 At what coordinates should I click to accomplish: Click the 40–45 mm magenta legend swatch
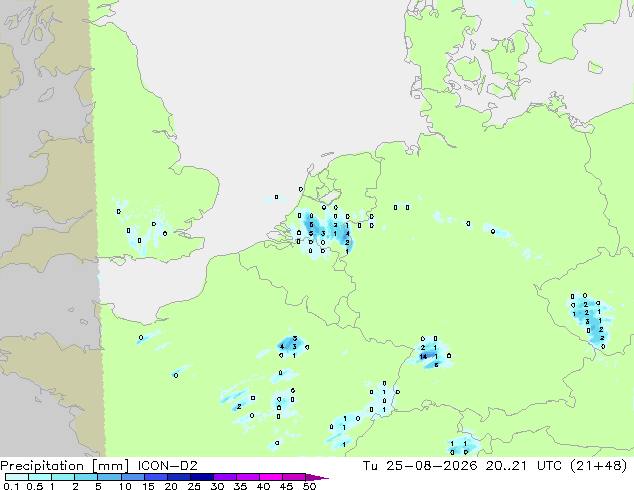271,477
